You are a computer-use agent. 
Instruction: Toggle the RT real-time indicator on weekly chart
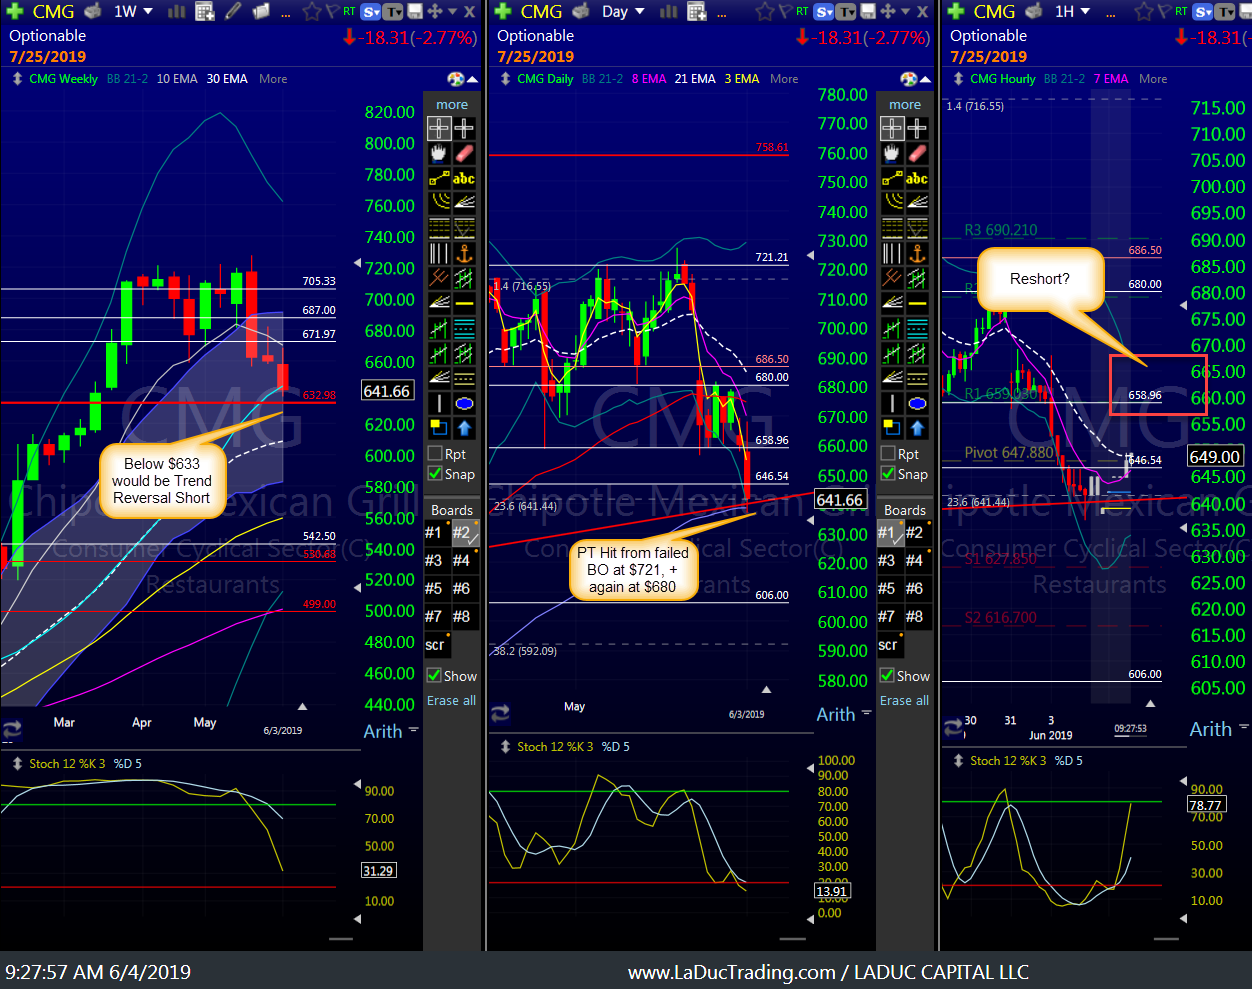(349, 12)
